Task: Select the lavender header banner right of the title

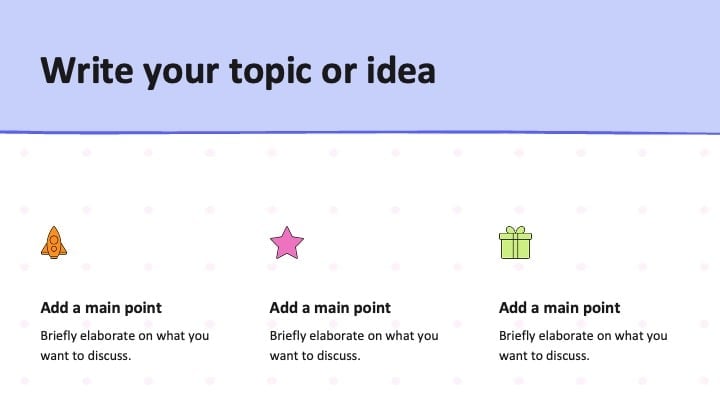Action: coord(579,66)
